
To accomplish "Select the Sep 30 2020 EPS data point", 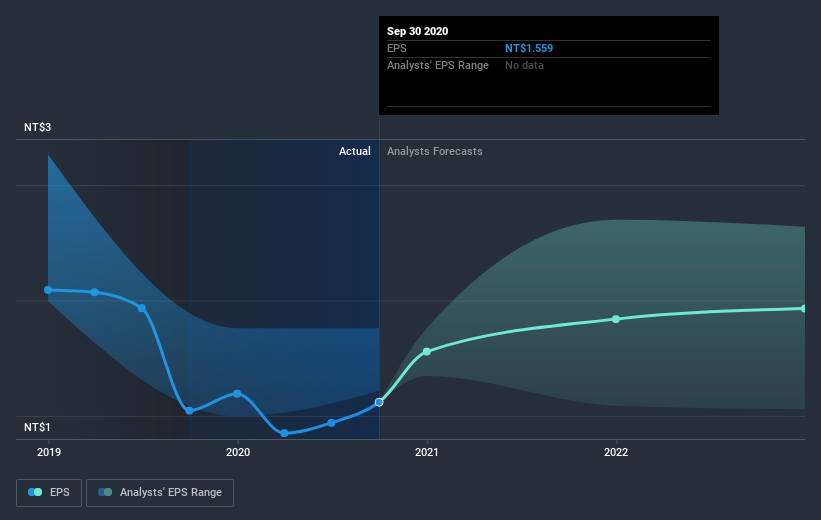I will (x=379, y=402).
